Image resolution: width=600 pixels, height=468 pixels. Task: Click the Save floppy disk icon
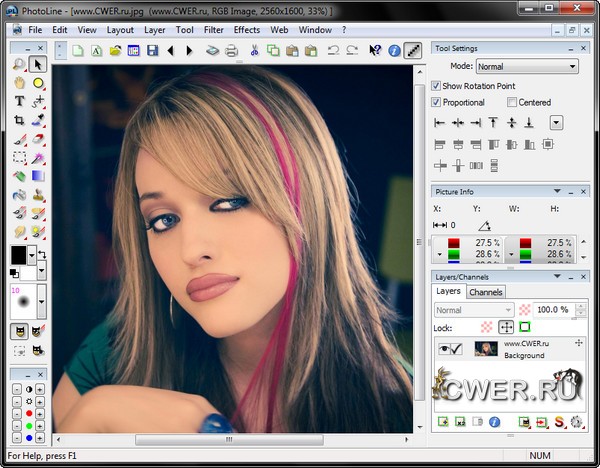click(152, 50)
